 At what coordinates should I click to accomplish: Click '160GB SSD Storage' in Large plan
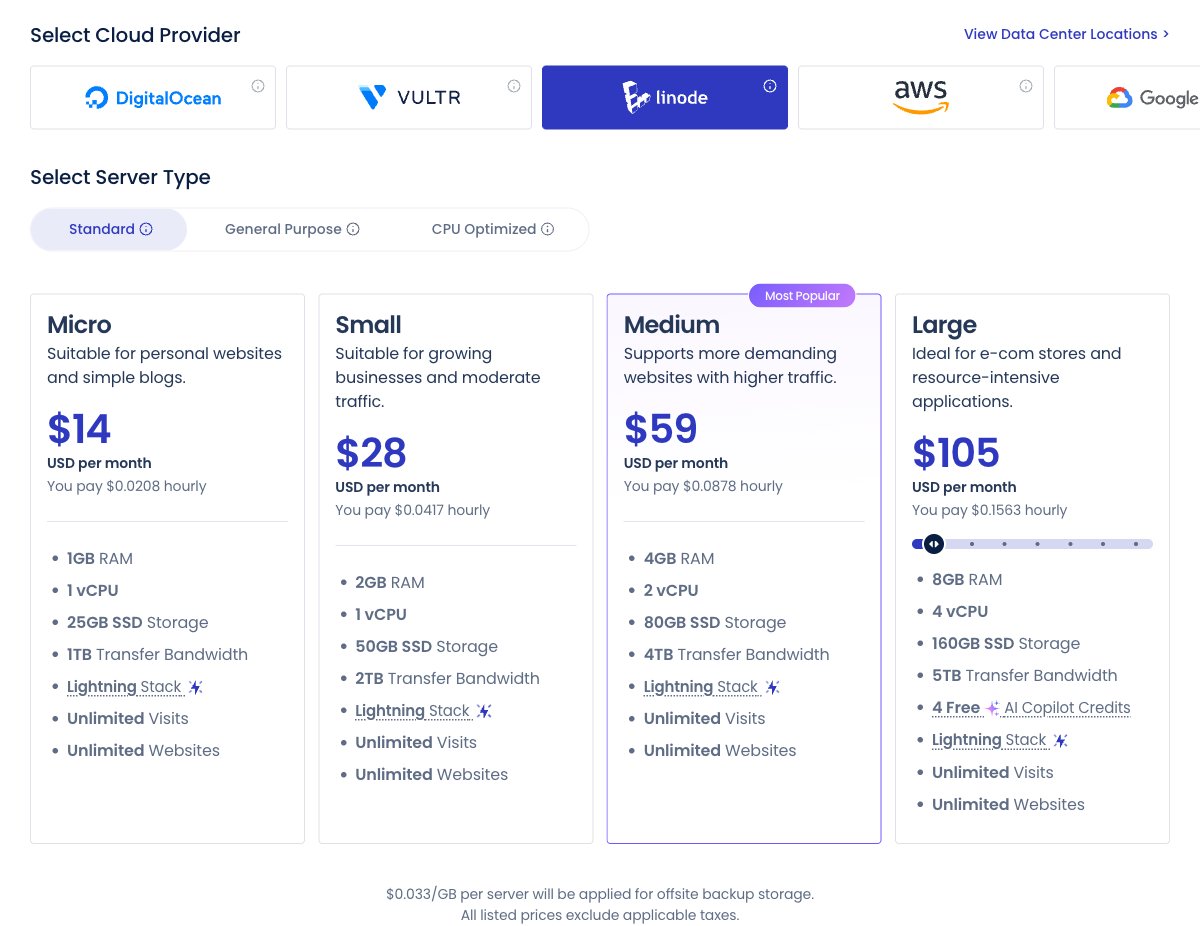[x=1006, y=643]
